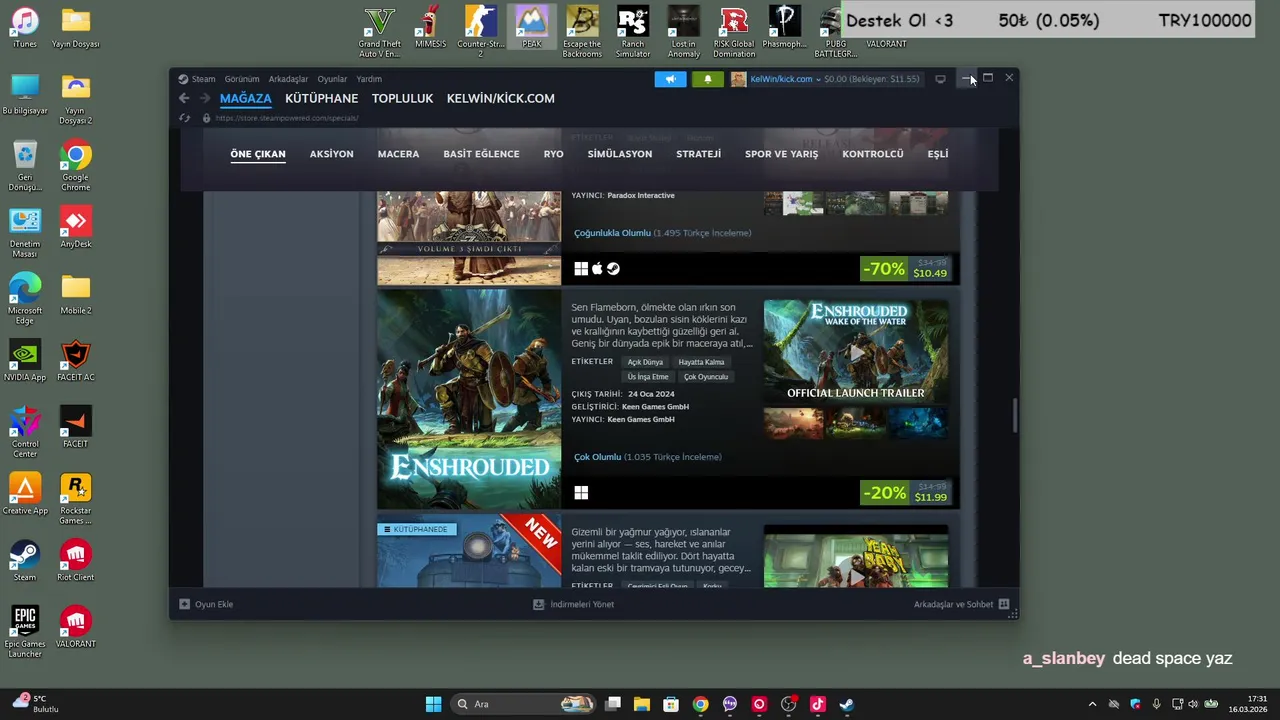The width and height of the screenshot is (1280, 720).
Task: Open Arkadaşlar ve Sohbet panel
Action: (961, 604)
